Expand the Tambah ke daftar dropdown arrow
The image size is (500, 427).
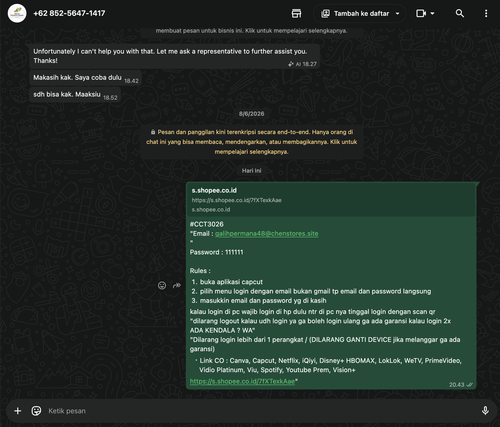[x=397, y=13]
